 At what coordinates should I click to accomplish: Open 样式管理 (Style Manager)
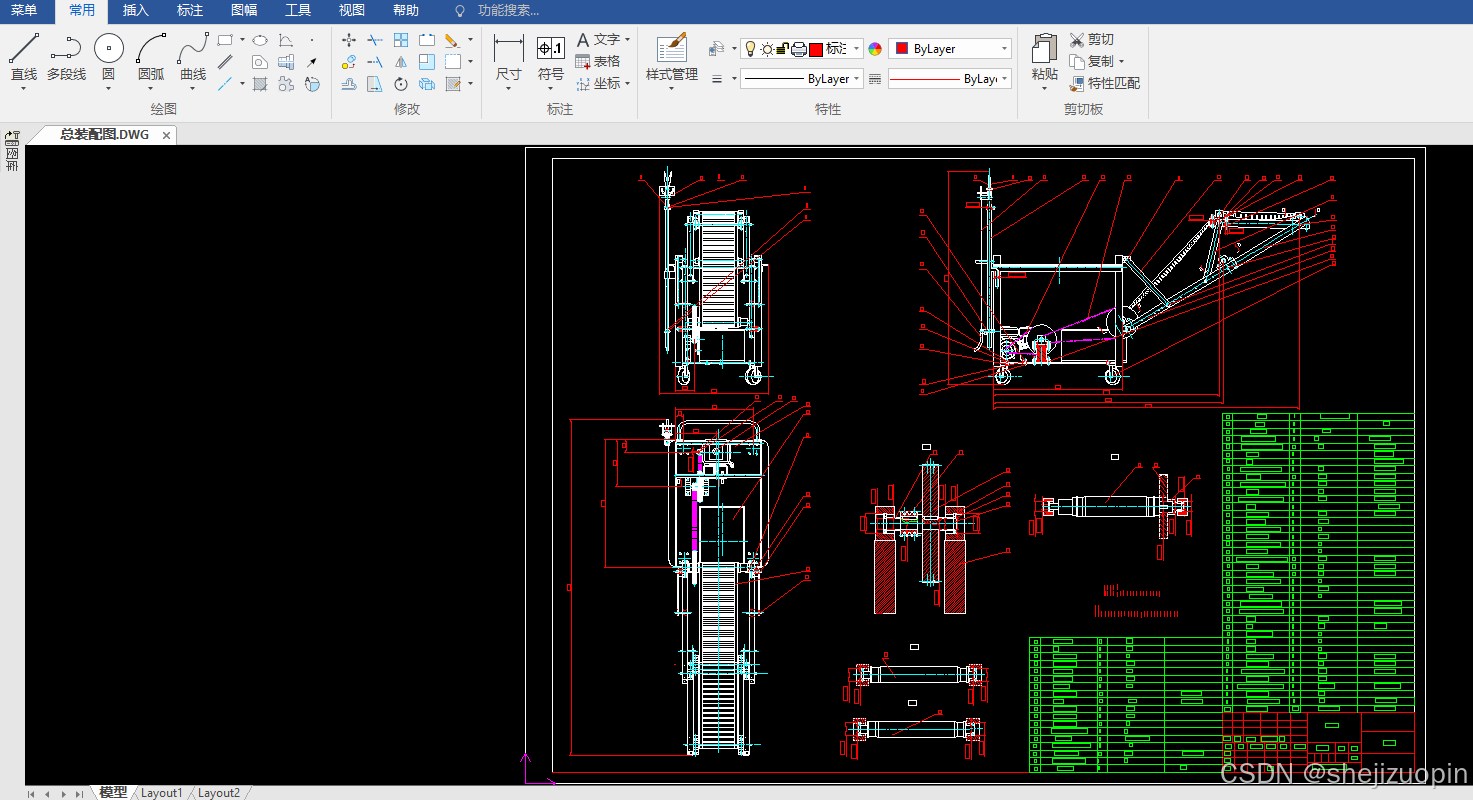[671, 58]
